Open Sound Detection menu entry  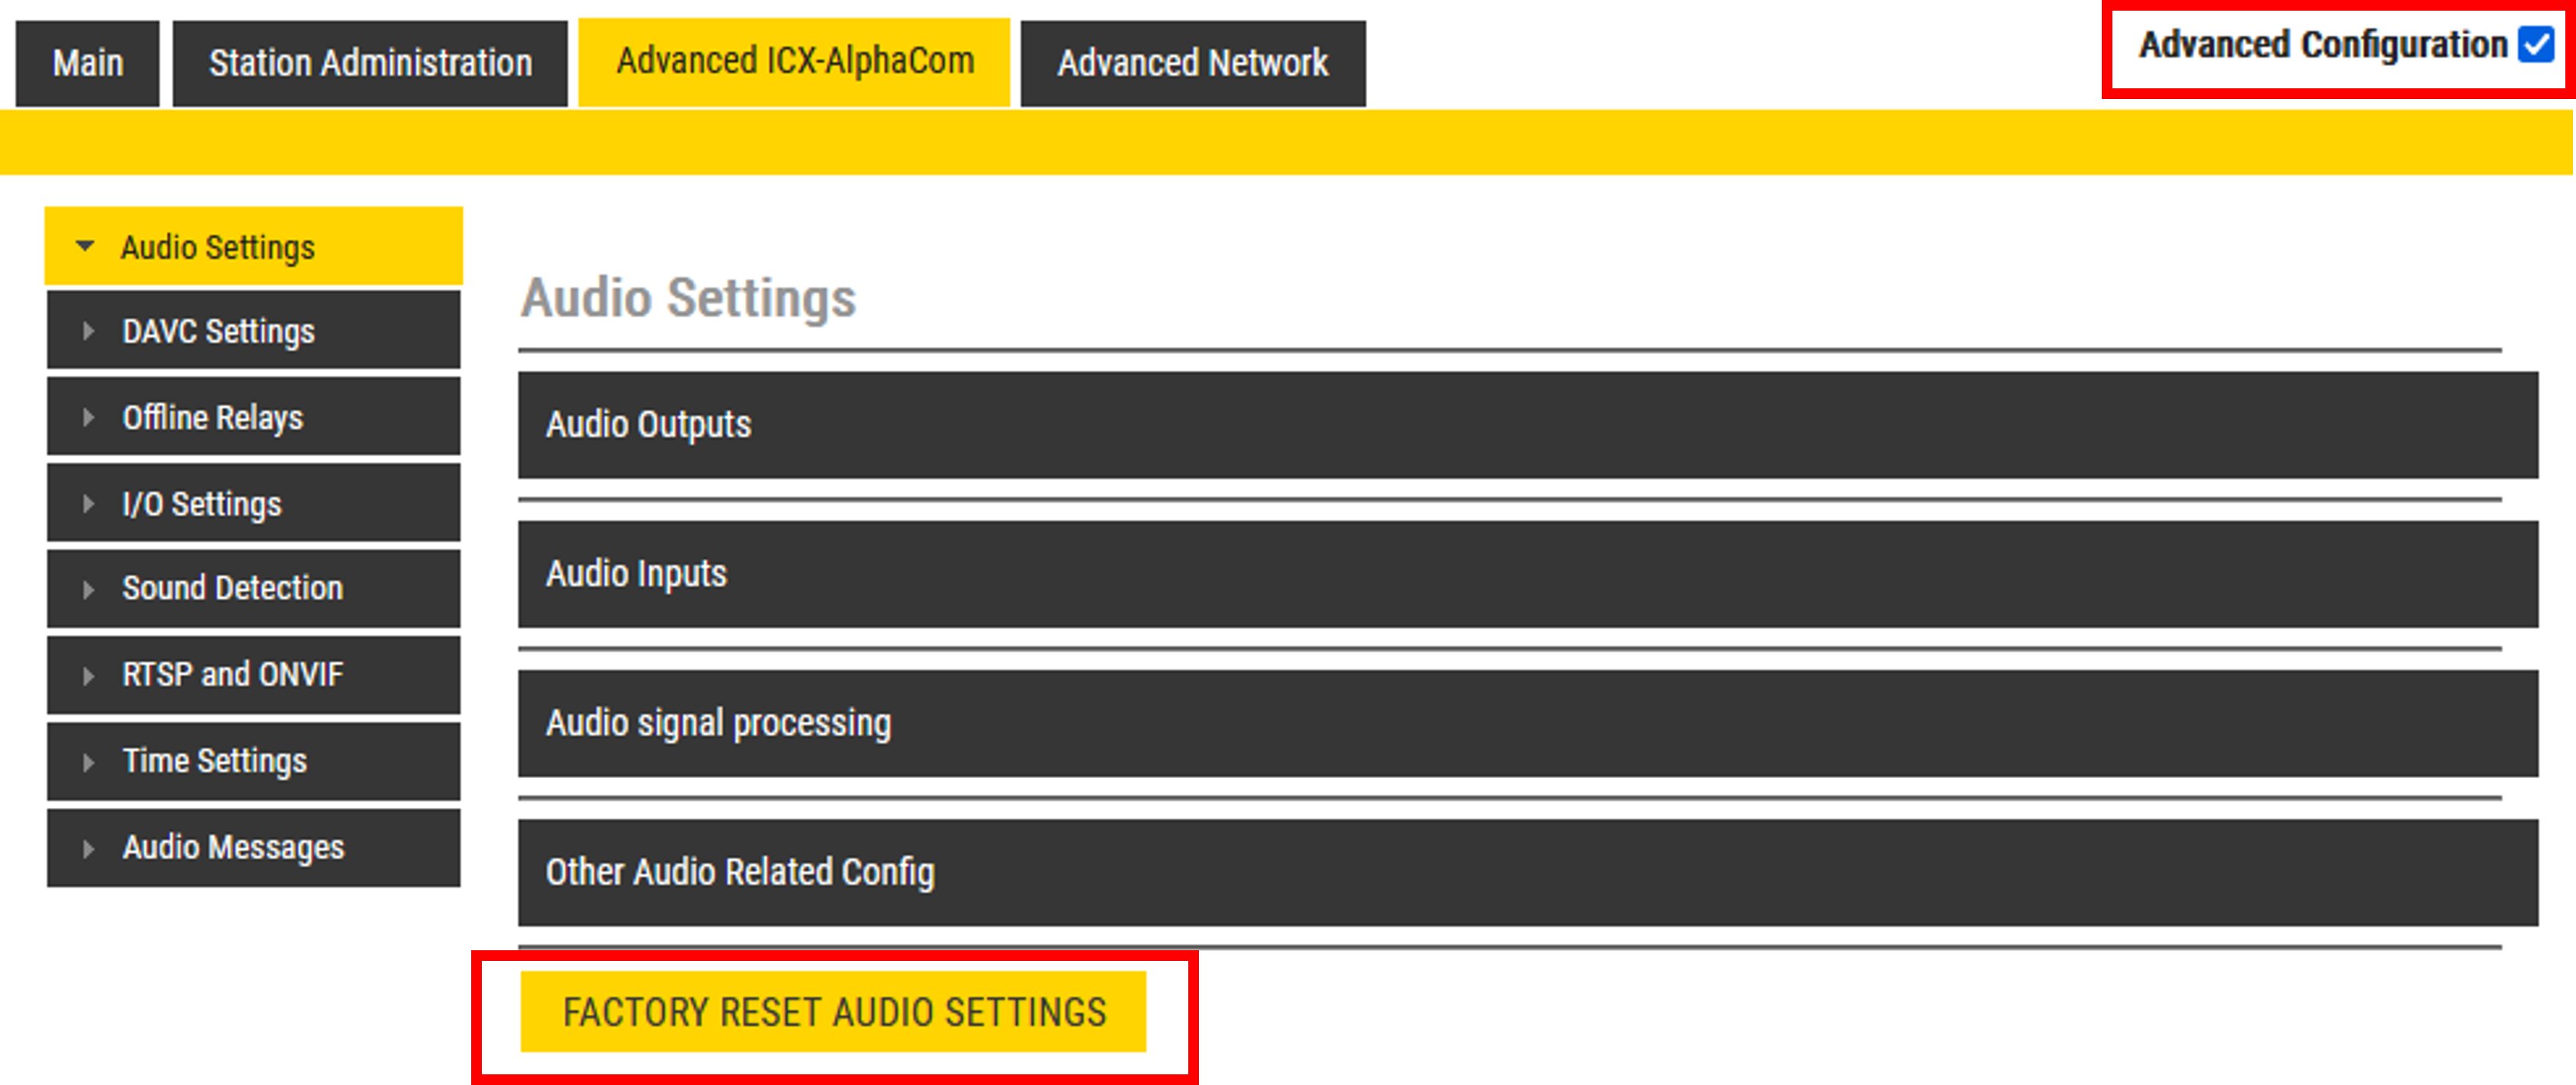point(232,588)
